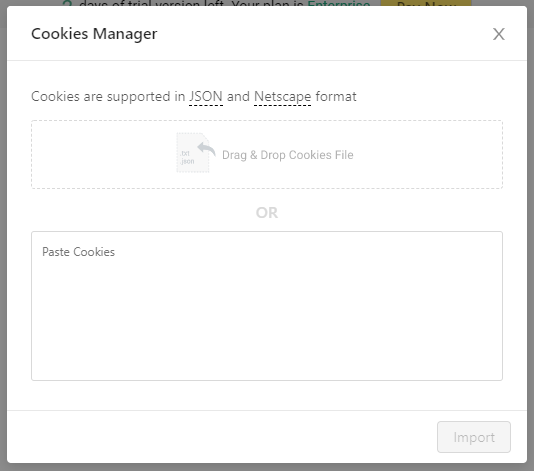The image size is (534, 471).
Task: Click the Enterprise plan link behind dialog
Action: [339, 3]
